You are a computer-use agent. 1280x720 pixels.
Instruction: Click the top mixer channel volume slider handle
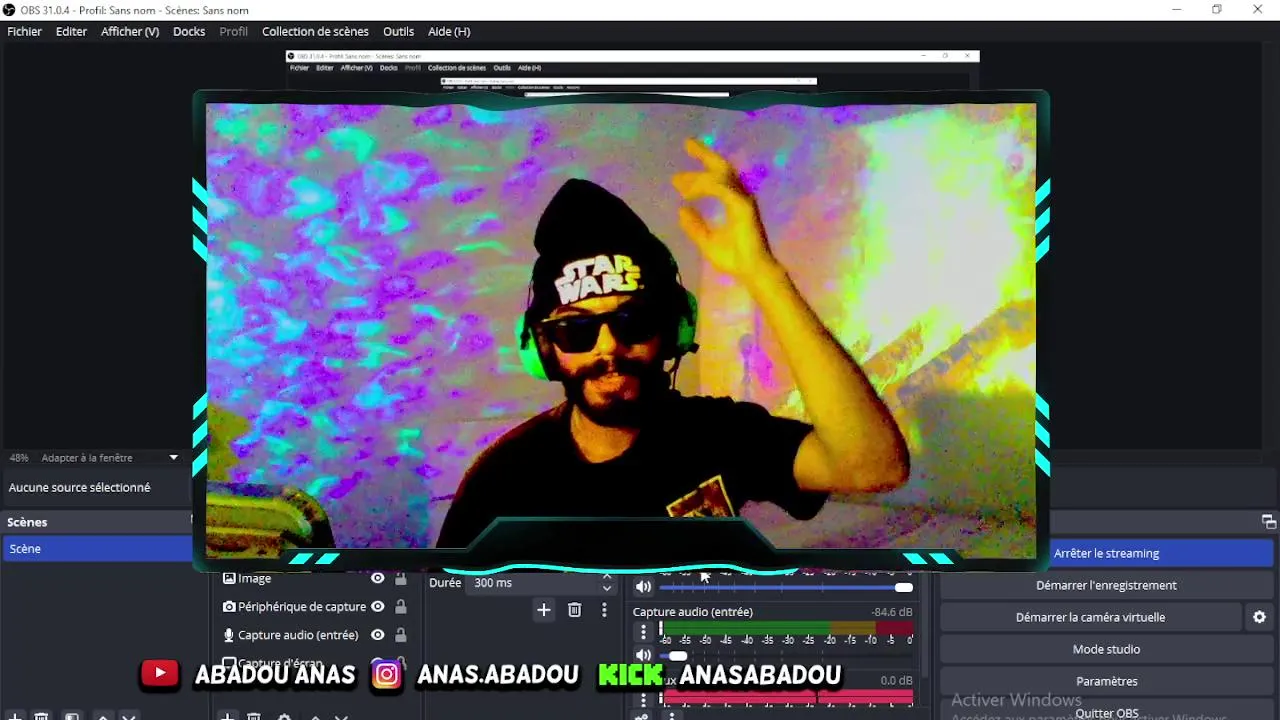(904, 587)
